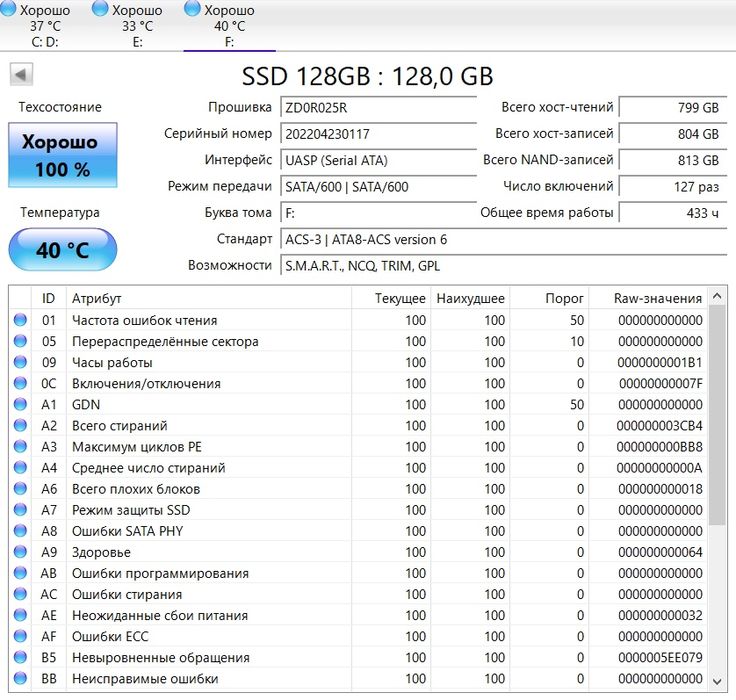Click status icon for attribute AC
Screen dimensions: 736x700
(20, 594)
